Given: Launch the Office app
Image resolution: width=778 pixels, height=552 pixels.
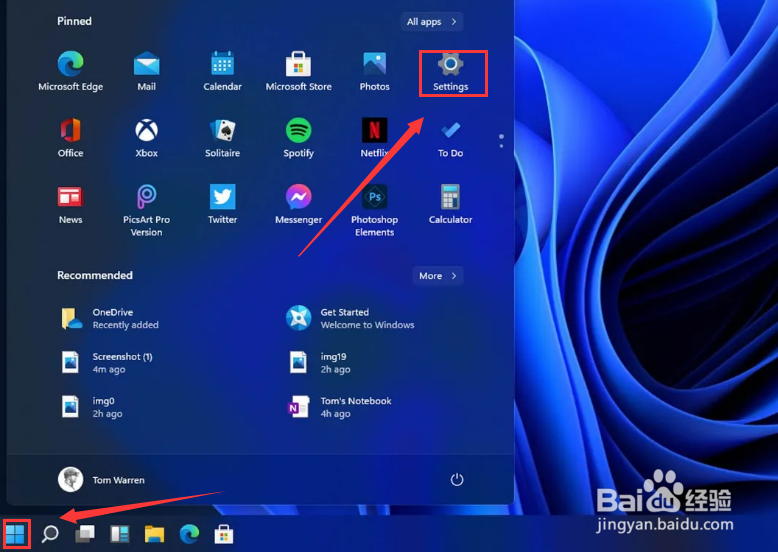Looking at the screenshot, I should (x=70, y=137).
